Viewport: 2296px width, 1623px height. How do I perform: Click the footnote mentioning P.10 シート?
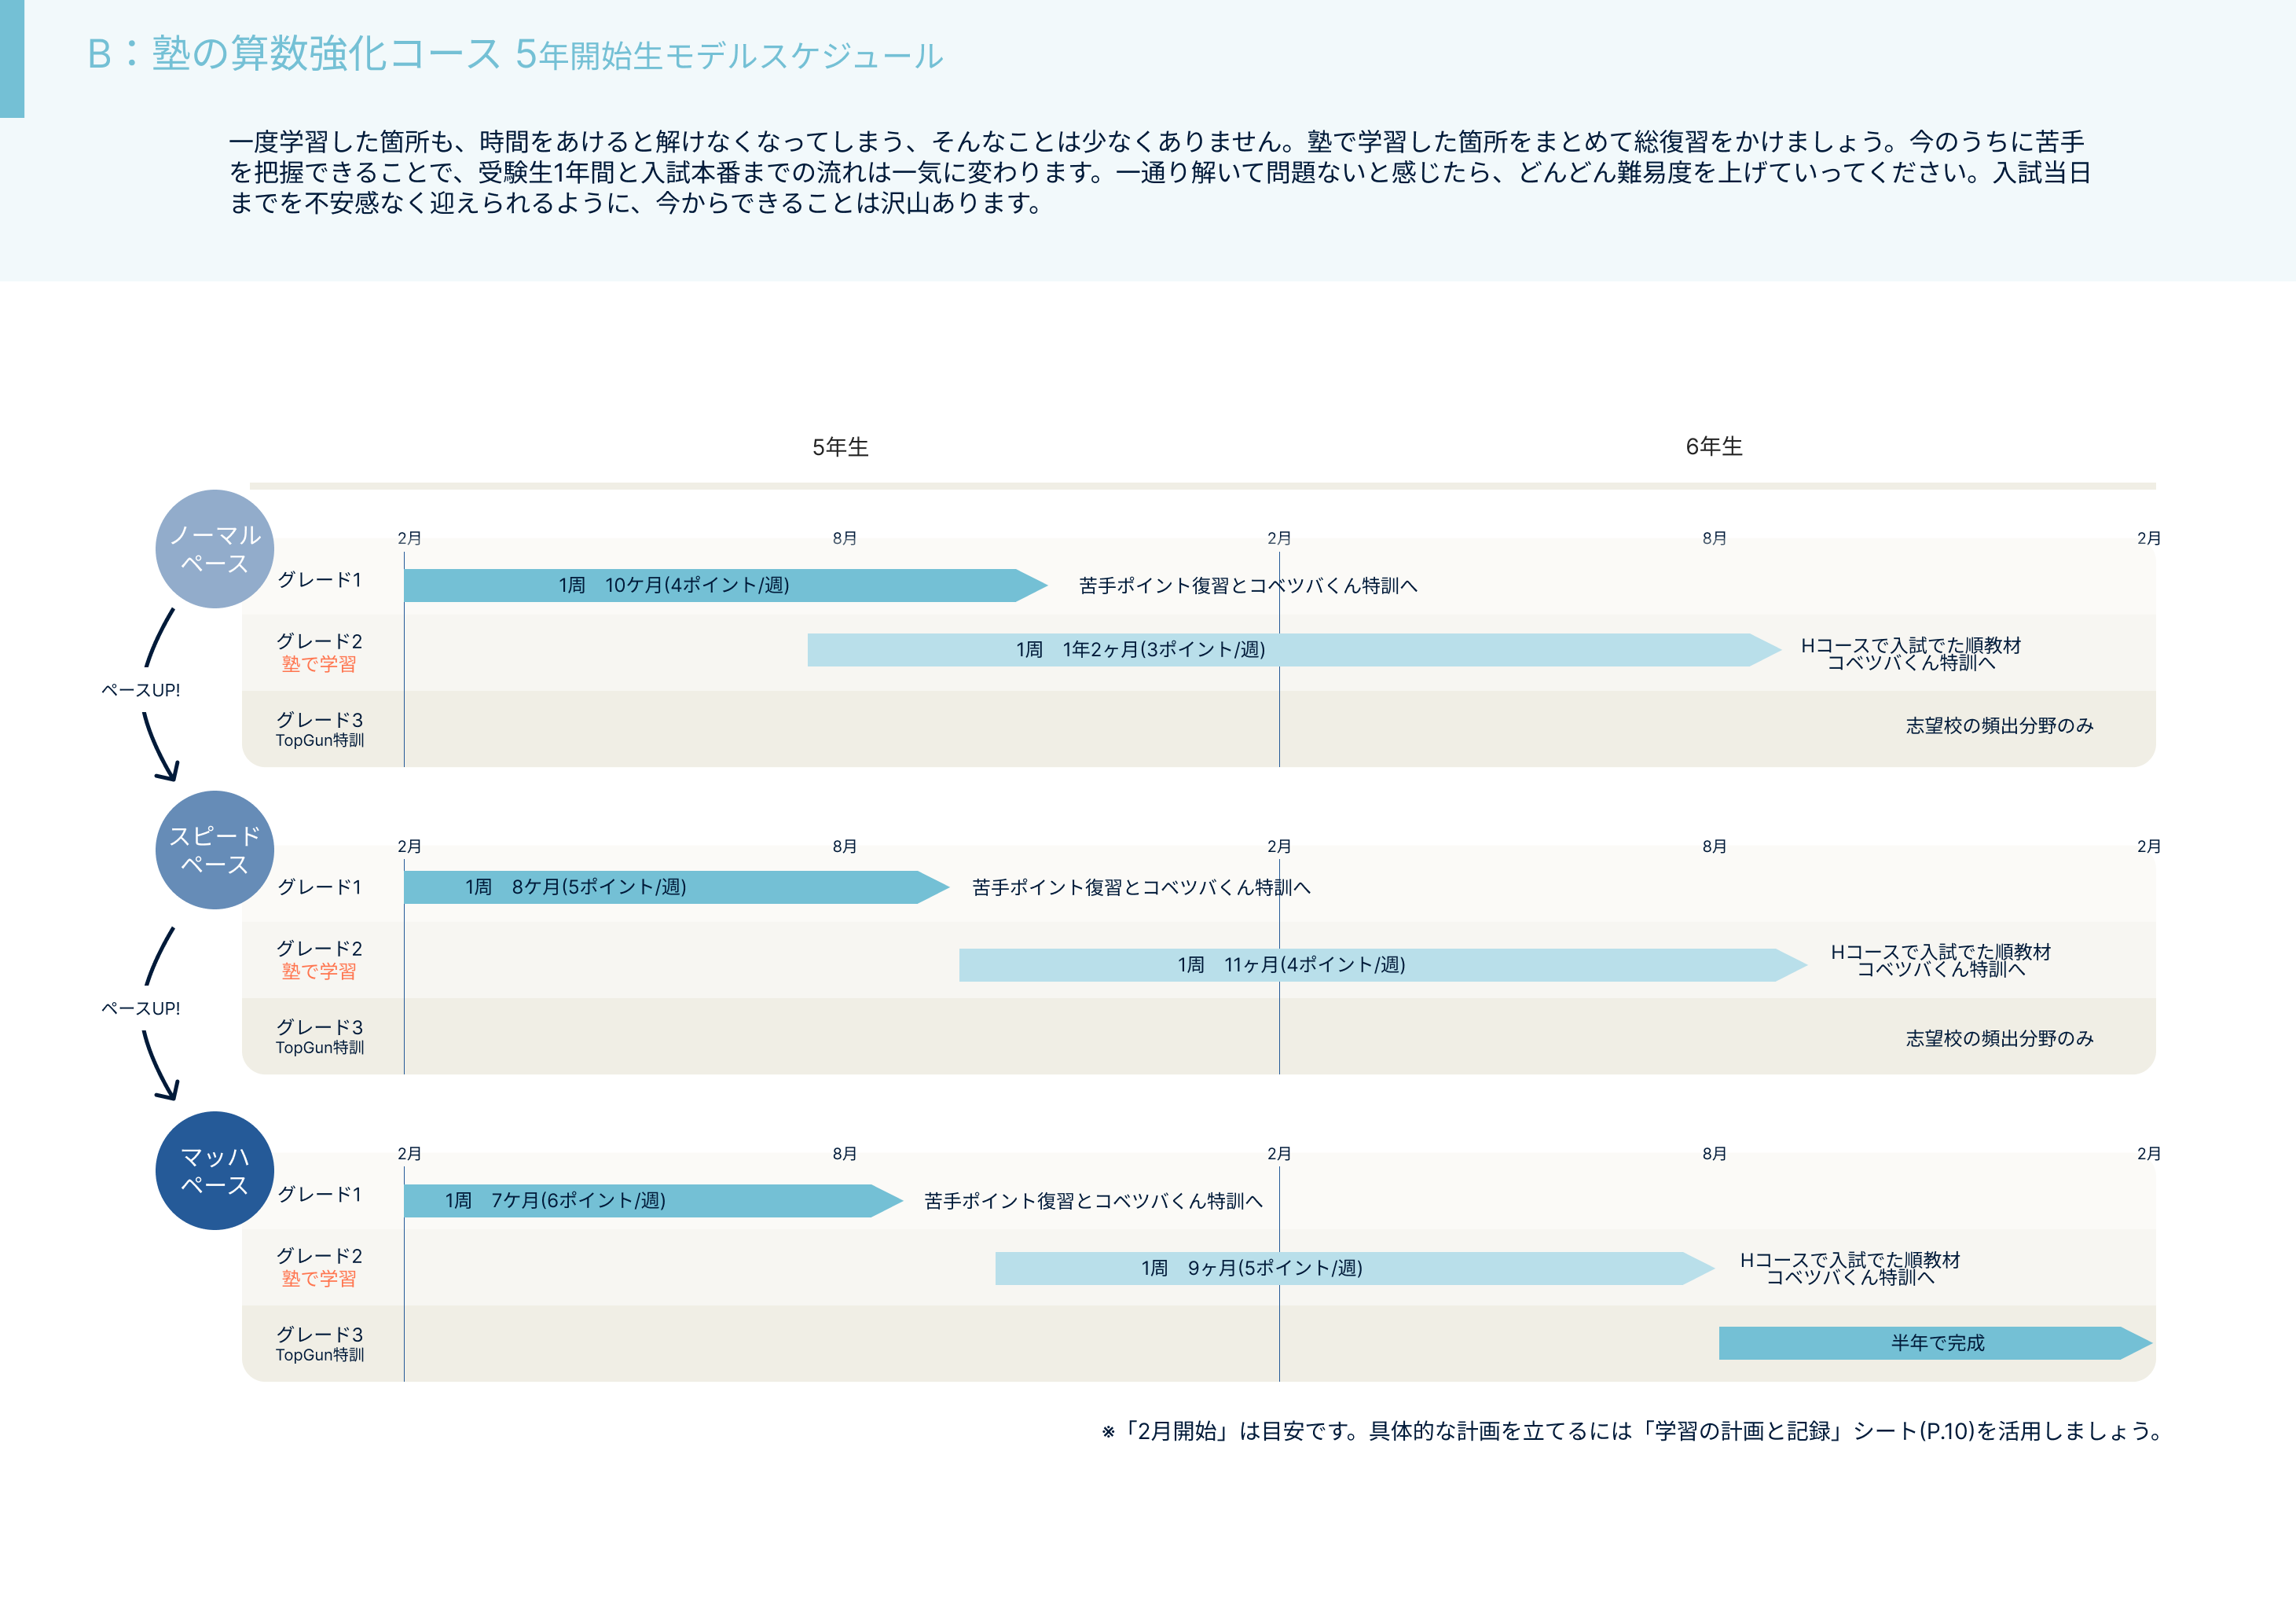click(x=1633, y=1431)
